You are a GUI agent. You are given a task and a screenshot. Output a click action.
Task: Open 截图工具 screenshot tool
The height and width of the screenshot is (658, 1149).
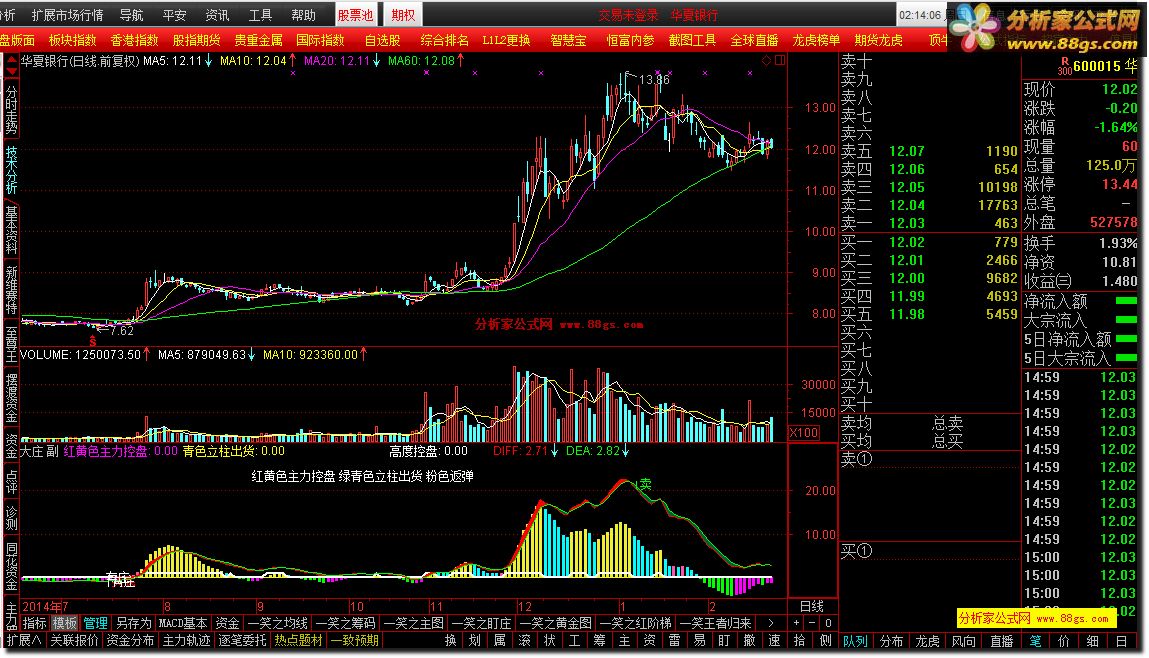pyautogui.click(x=692, y=40)
